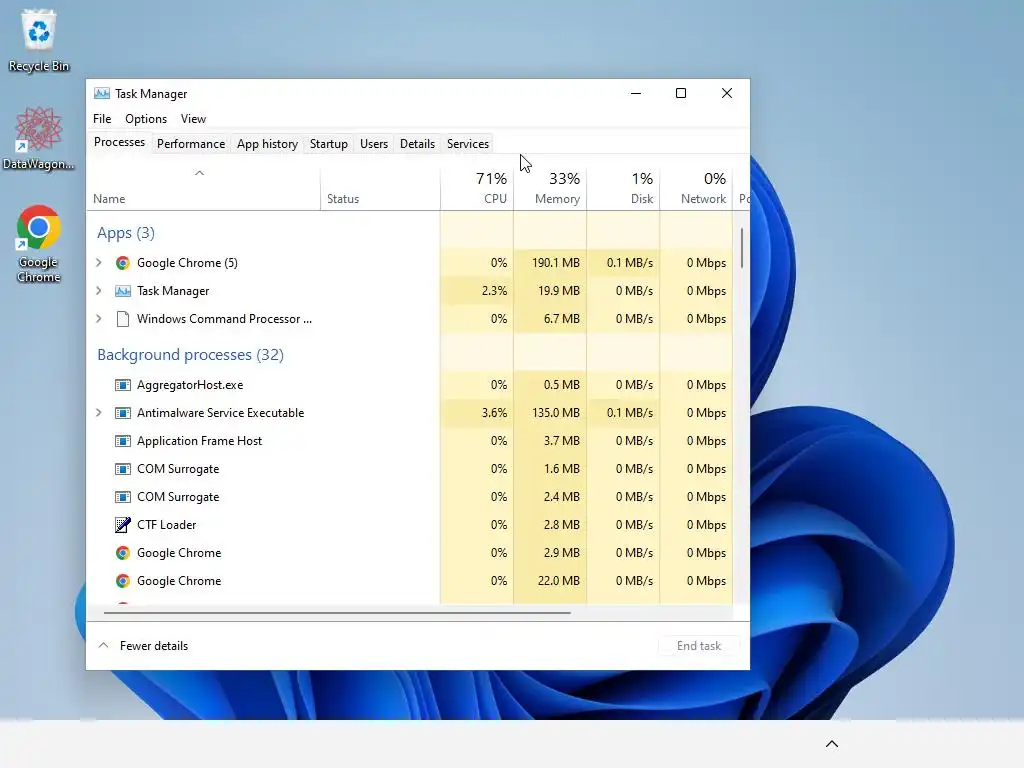Screen dimensions: 1024x768
Task: Click the horizontal scrollbar at list bottom
Action: tap(337, 613)
